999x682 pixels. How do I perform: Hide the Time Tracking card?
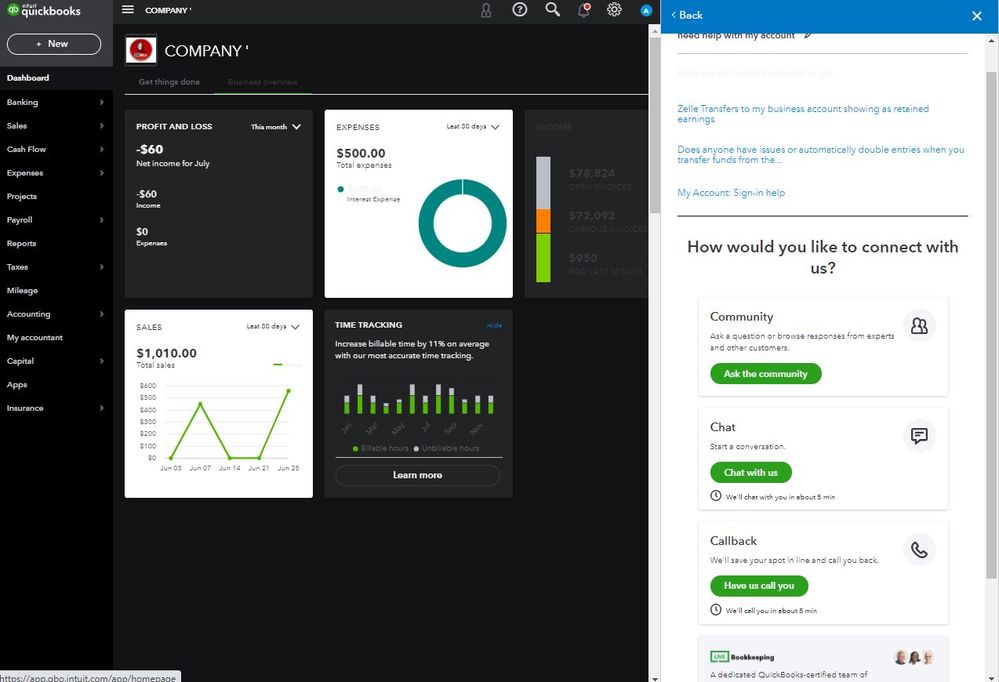pos(494,325)
